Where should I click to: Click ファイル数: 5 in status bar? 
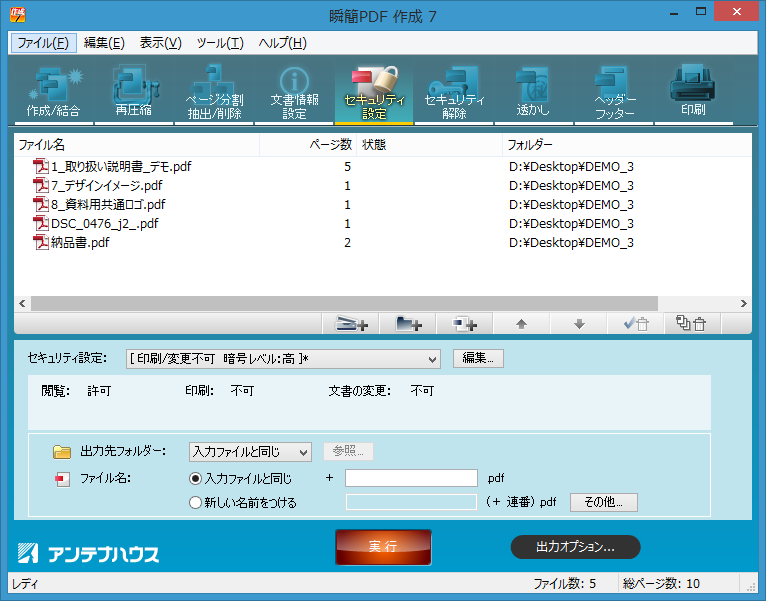(x=564, y=584)
